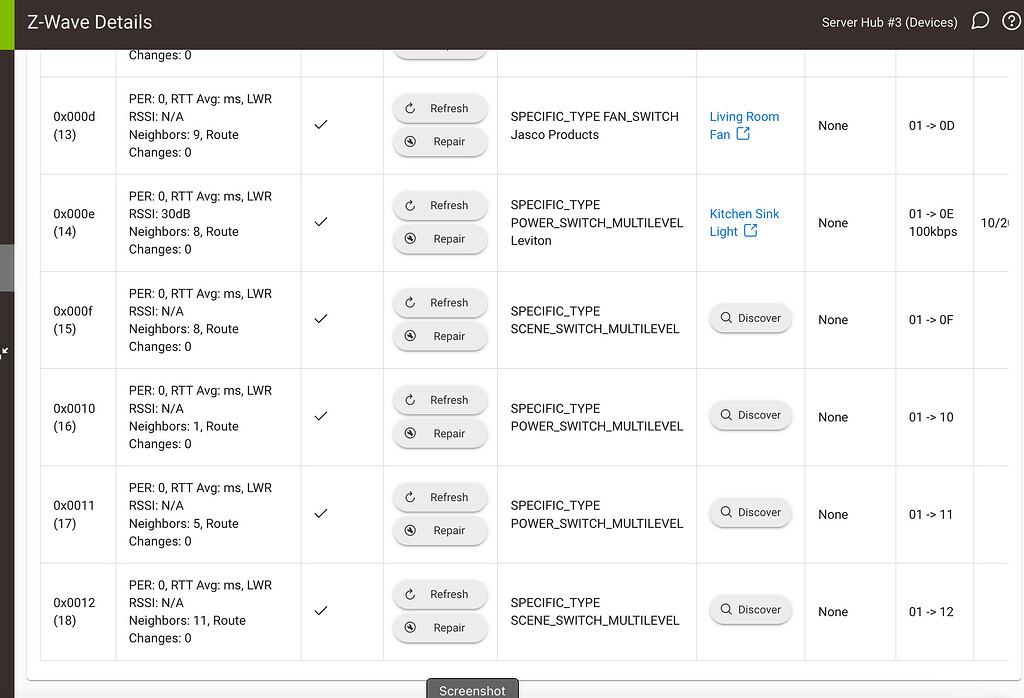The width and height of the screenshot is (1024, 698).
Task: Click the gray sidebar scroll handle
Action: coord(6,268)
